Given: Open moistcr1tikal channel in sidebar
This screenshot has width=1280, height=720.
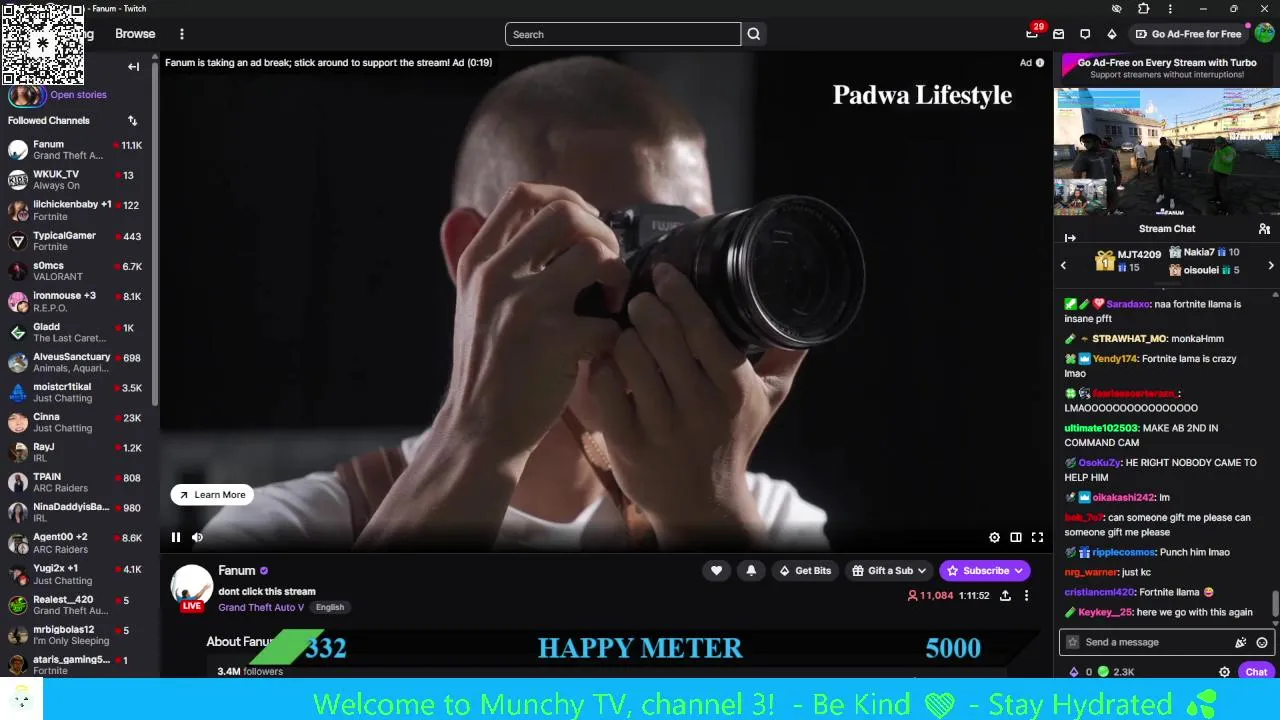Looking at the screenshot, I should 76,392.
